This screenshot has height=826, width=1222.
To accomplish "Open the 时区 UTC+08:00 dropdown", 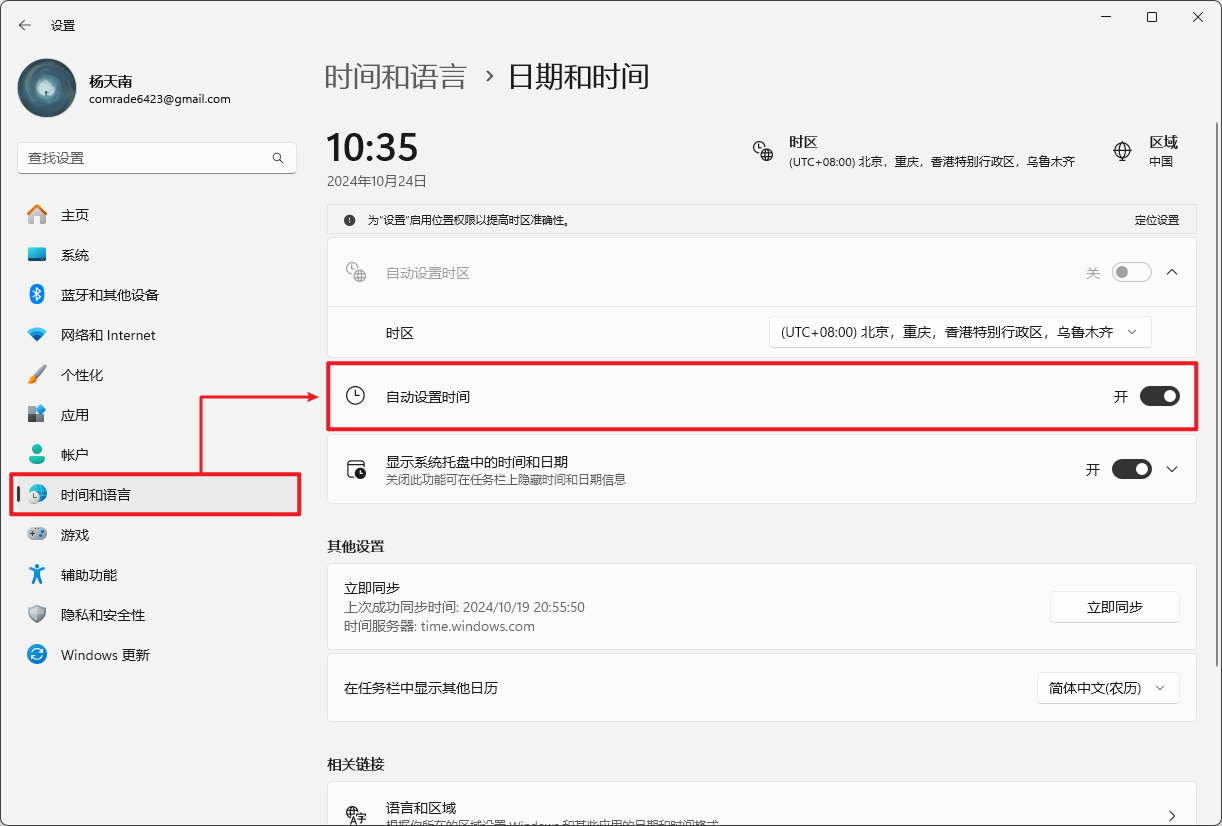I will (960, 332).
